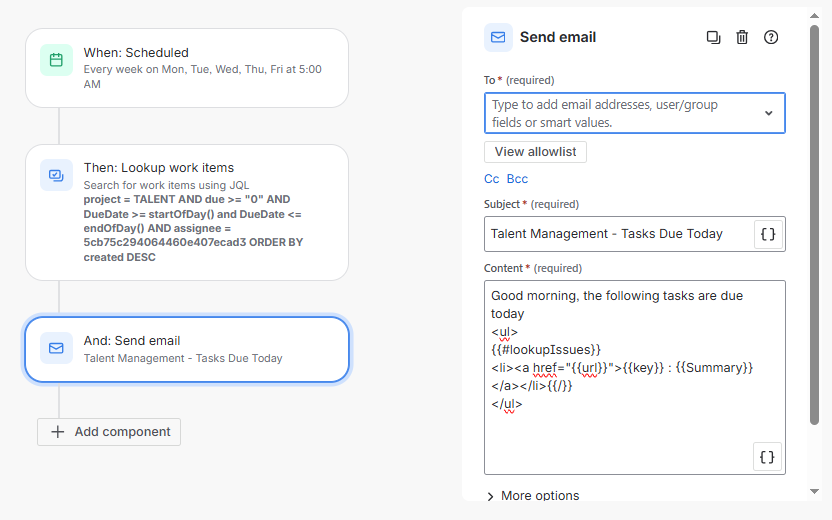The height and width of the screenshot is (520, 832).
Task: Click the plus icon in Add component
Action: point(57,432)
